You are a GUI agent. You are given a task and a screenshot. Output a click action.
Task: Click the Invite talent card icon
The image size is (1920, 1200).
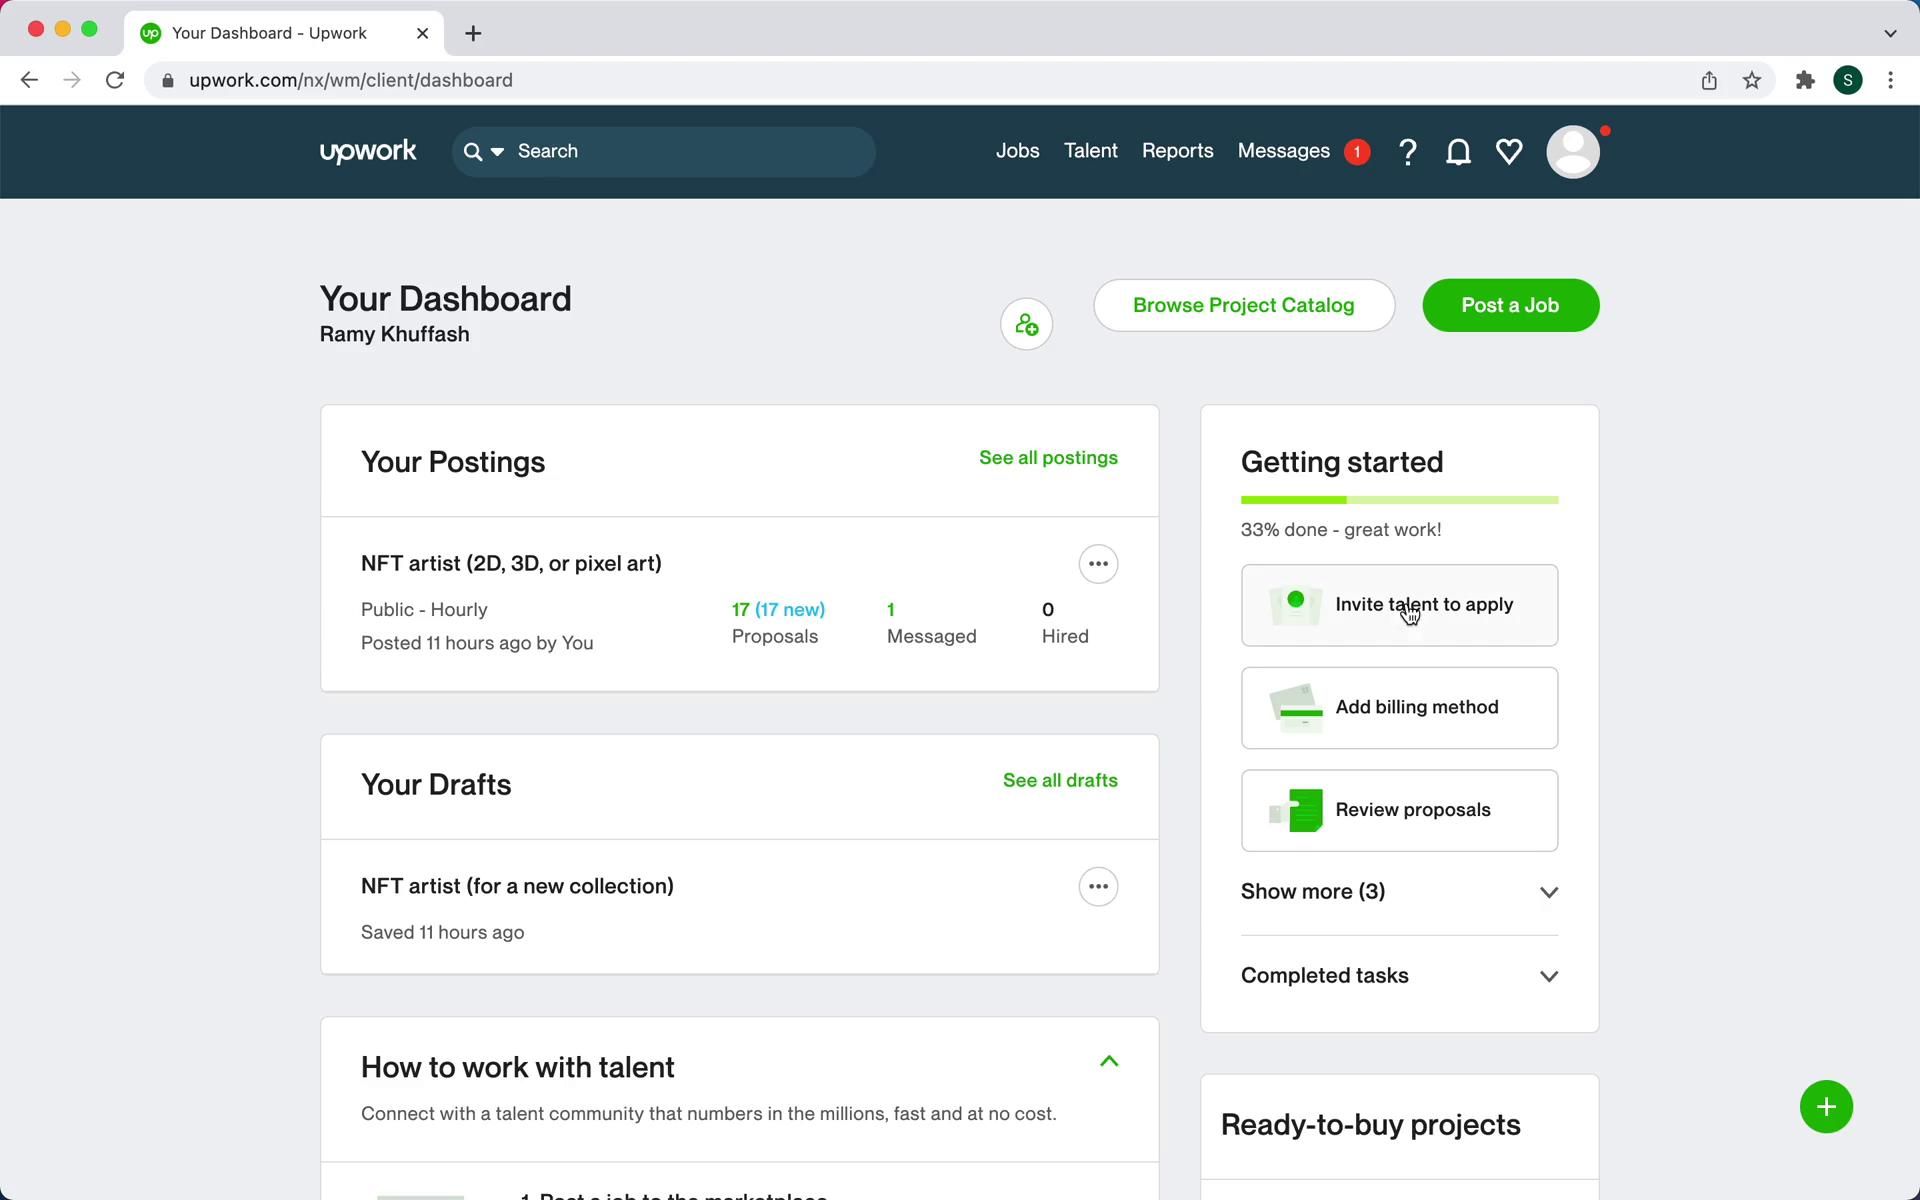tap(1295, 605)
